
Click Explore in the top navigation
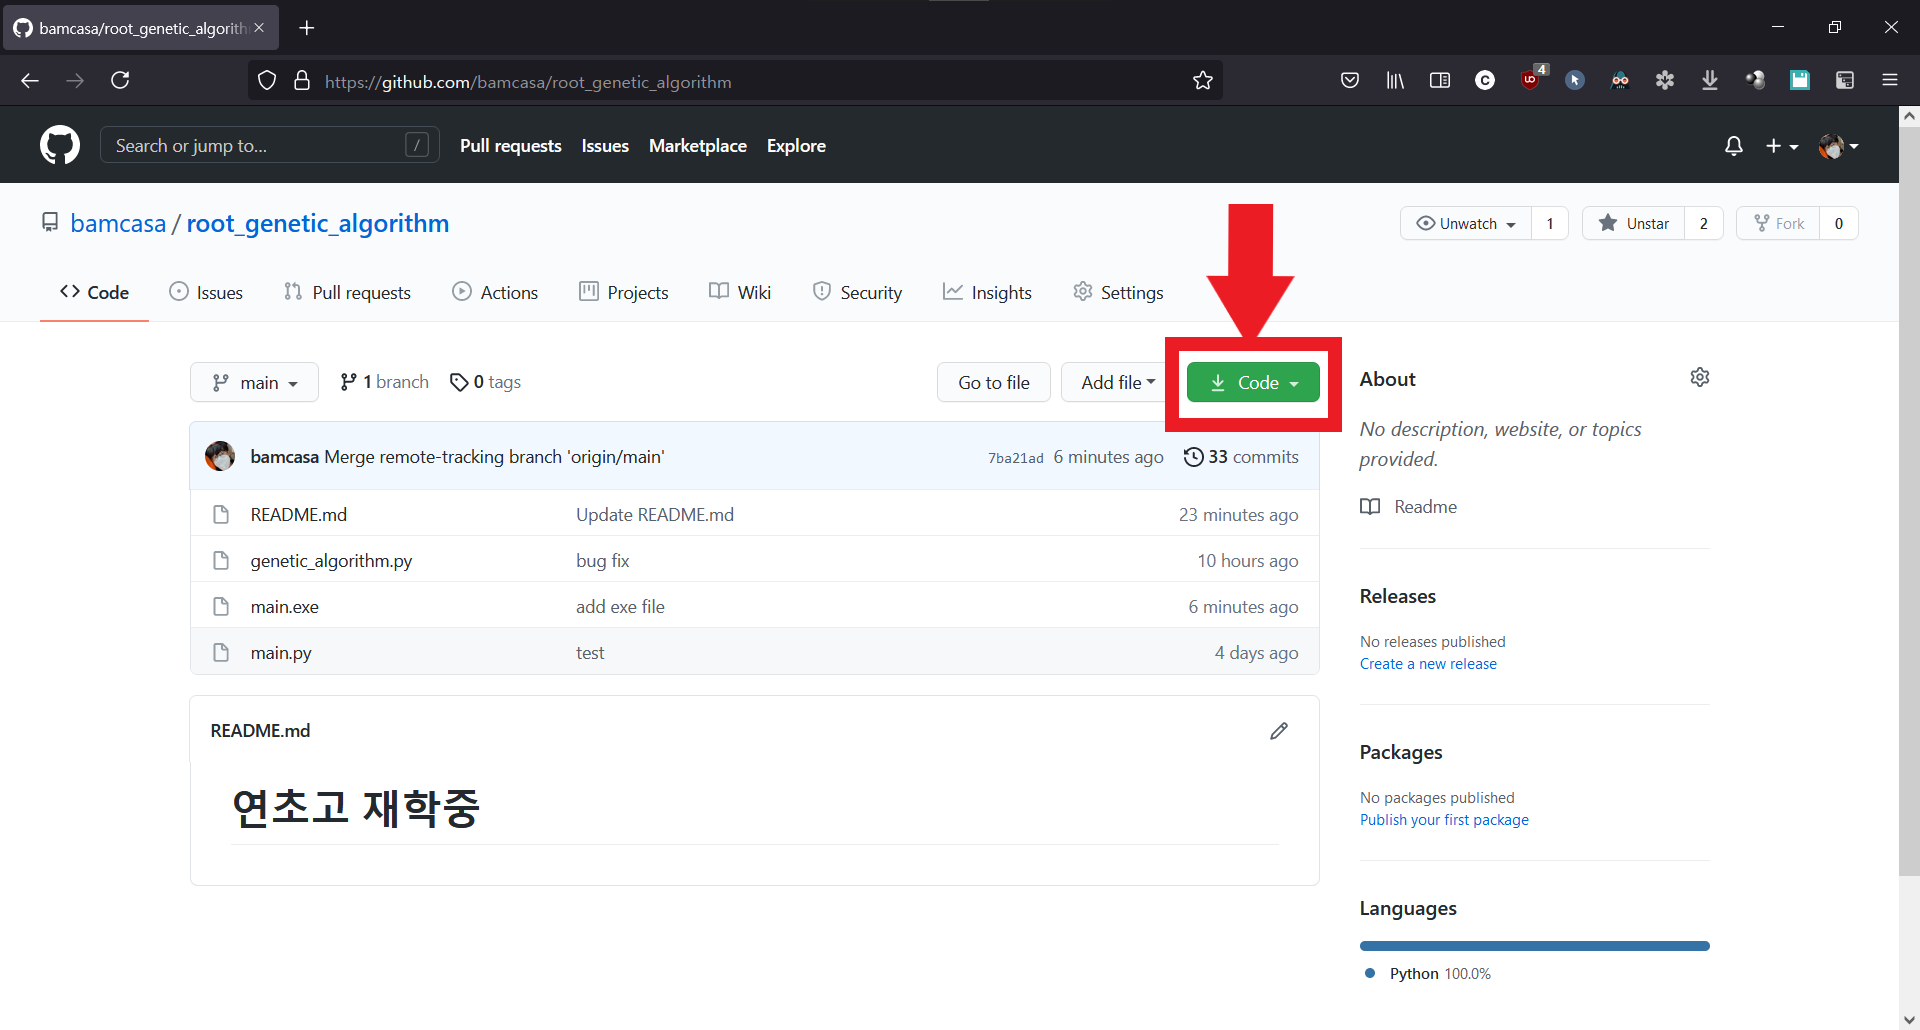(x=796, y=146)
